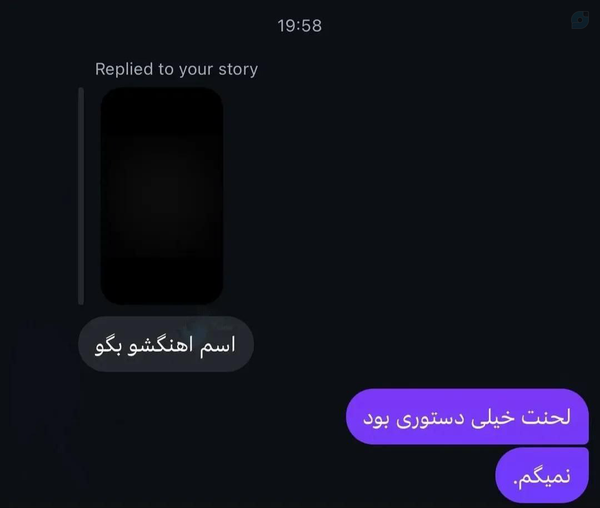The height and width of the screenshot is (508, 600).
Task: Click the word "اسم" in the grey bubble
Action: (218, 345)
